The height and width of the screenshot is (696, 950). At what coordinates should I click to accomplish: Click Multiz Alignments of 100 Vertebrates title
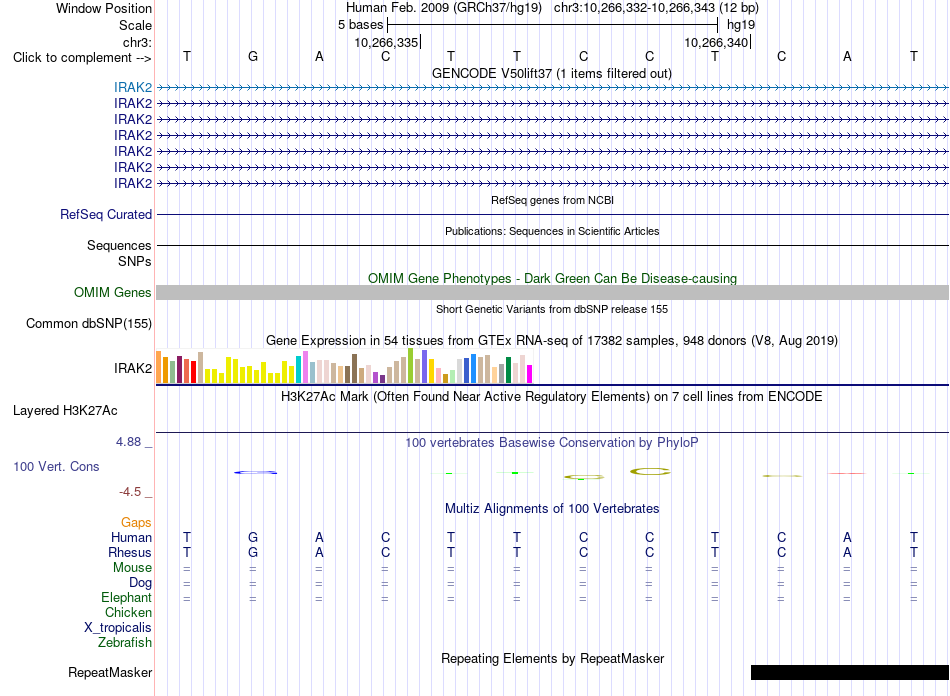[x=552, y=508]
